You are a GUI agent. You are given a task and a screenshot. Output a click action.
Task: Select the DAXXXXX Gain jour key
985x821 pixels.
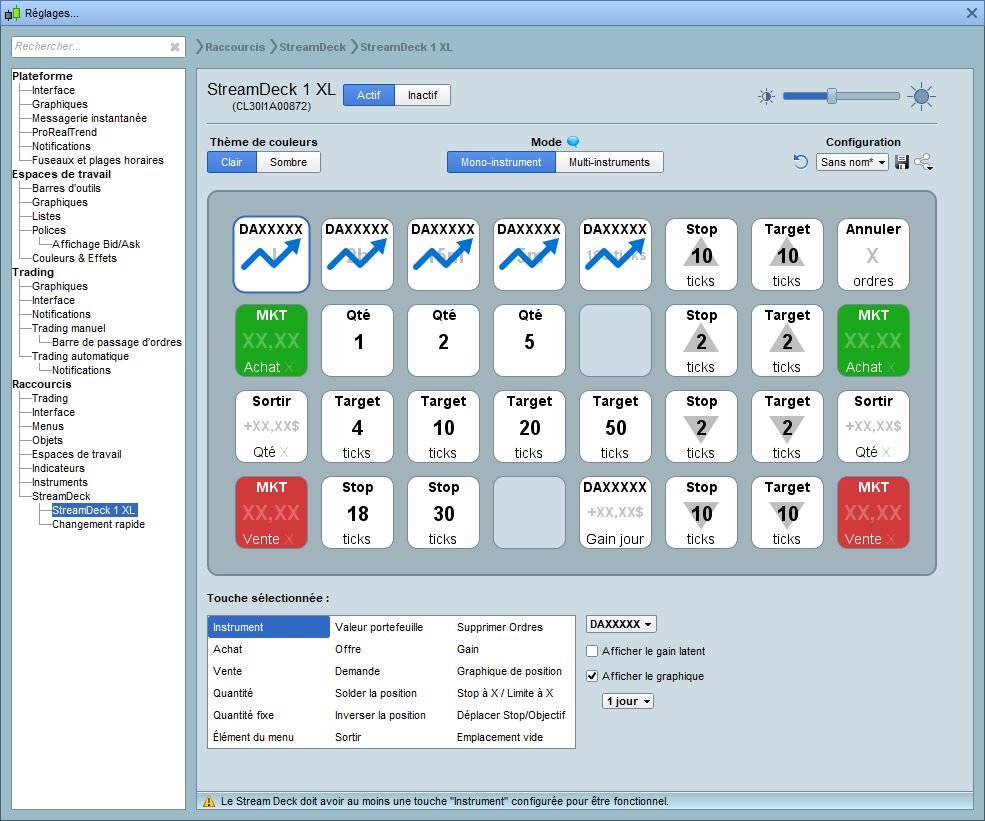click(x=616, y=513)
